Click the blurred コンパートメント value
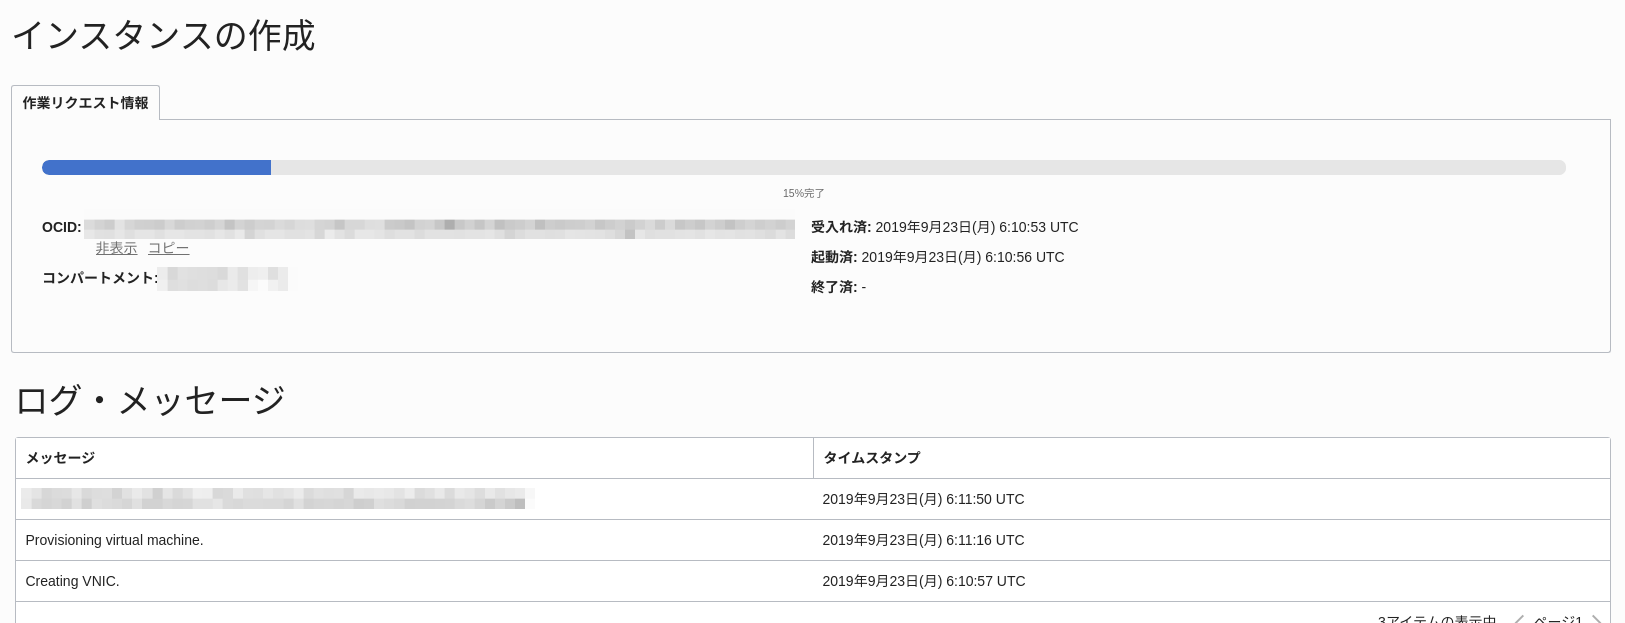 [225, 279]
